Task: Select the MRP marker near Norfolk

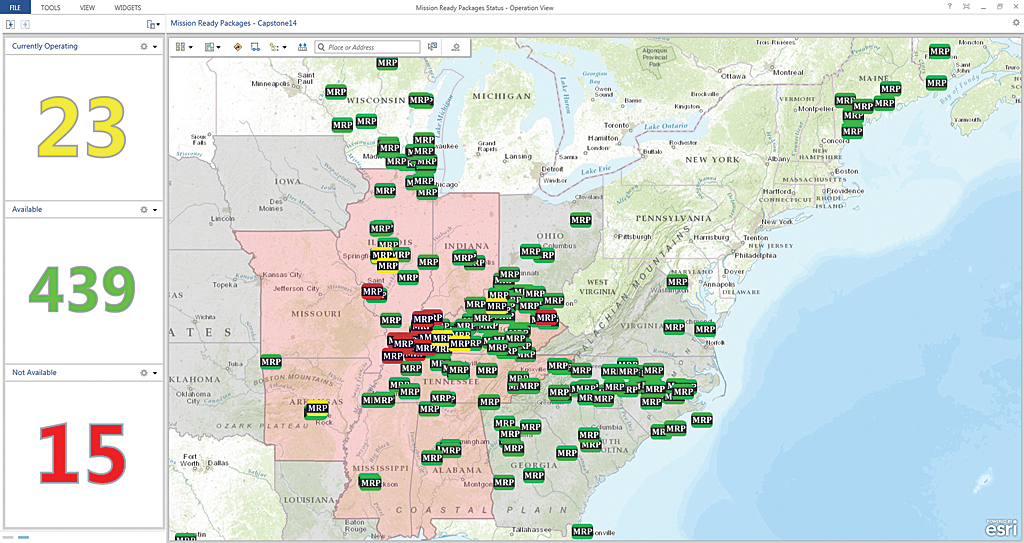Action: coord(705,329)
